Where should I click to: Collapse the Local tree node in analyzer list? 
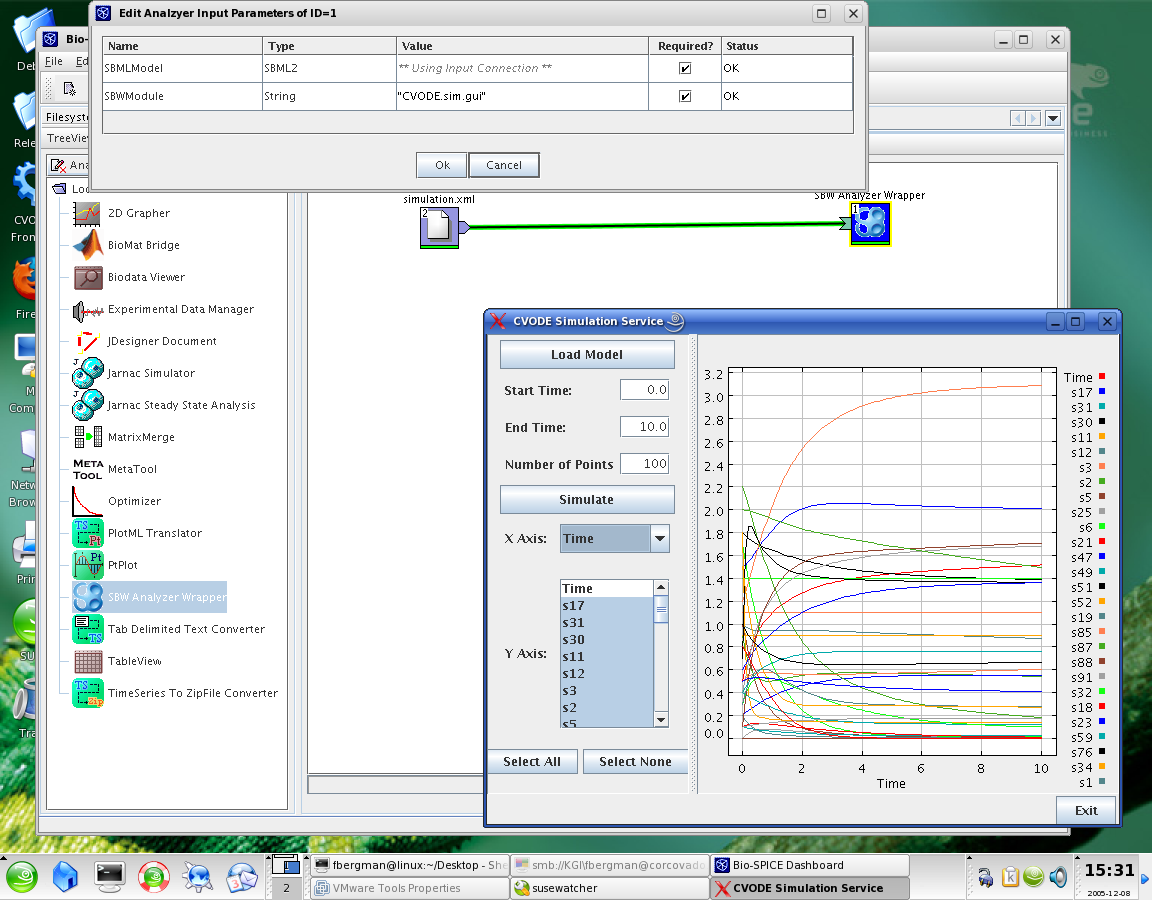click(x=60, y=189)
